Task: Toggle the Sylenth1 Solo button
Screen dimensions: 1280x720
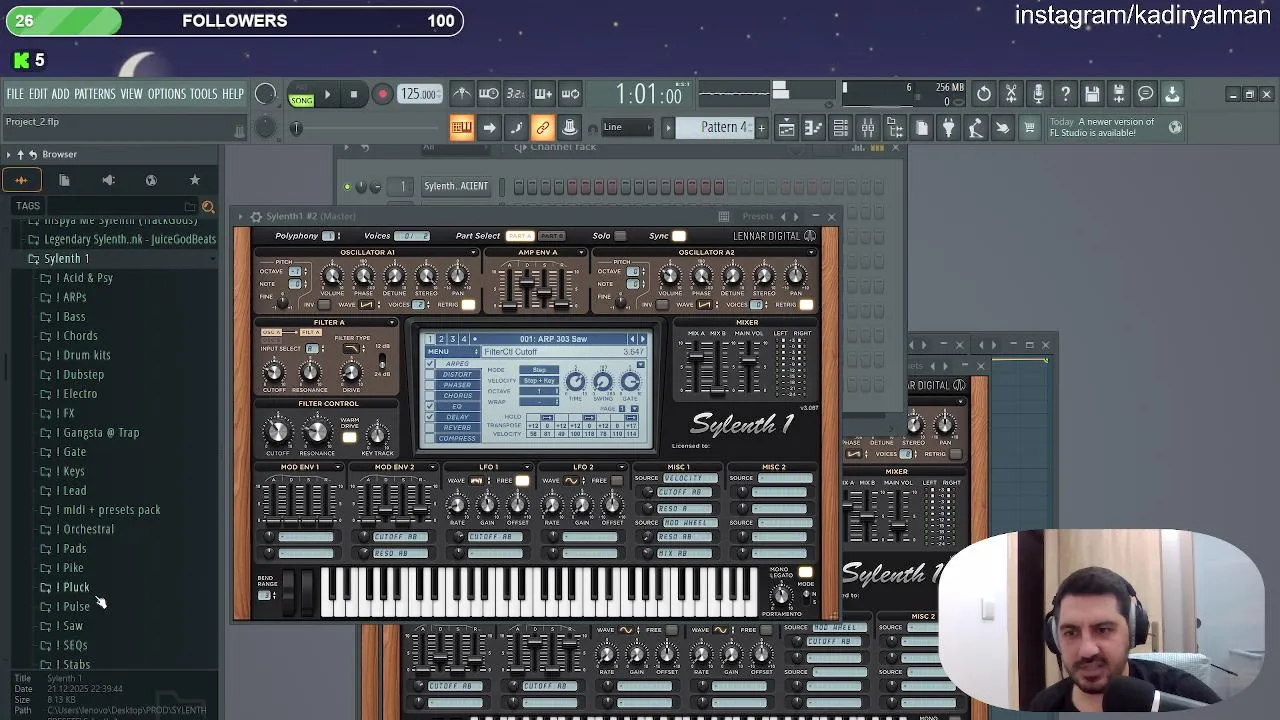Action: [620, 236]
